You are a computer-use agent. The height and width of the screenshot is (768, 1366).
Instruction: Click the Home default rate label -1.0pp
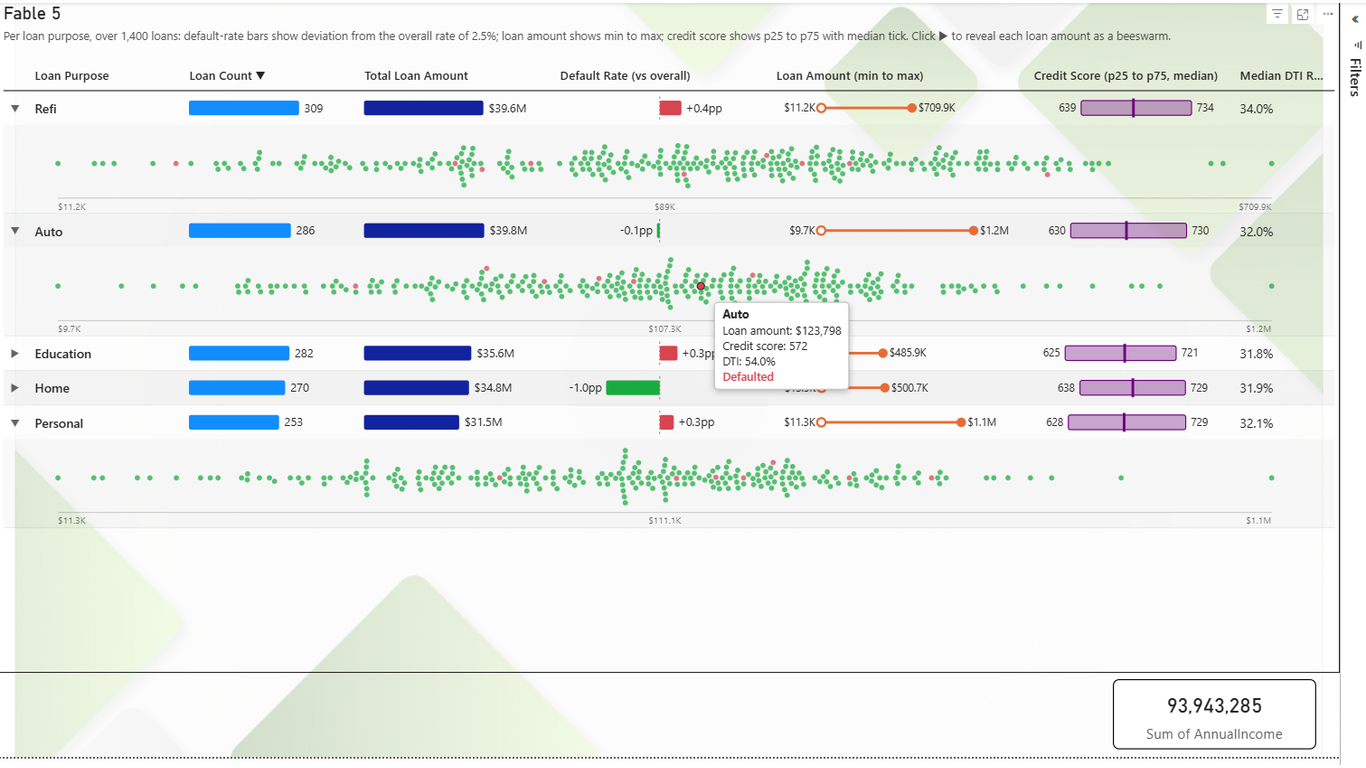tap(585, 388)
